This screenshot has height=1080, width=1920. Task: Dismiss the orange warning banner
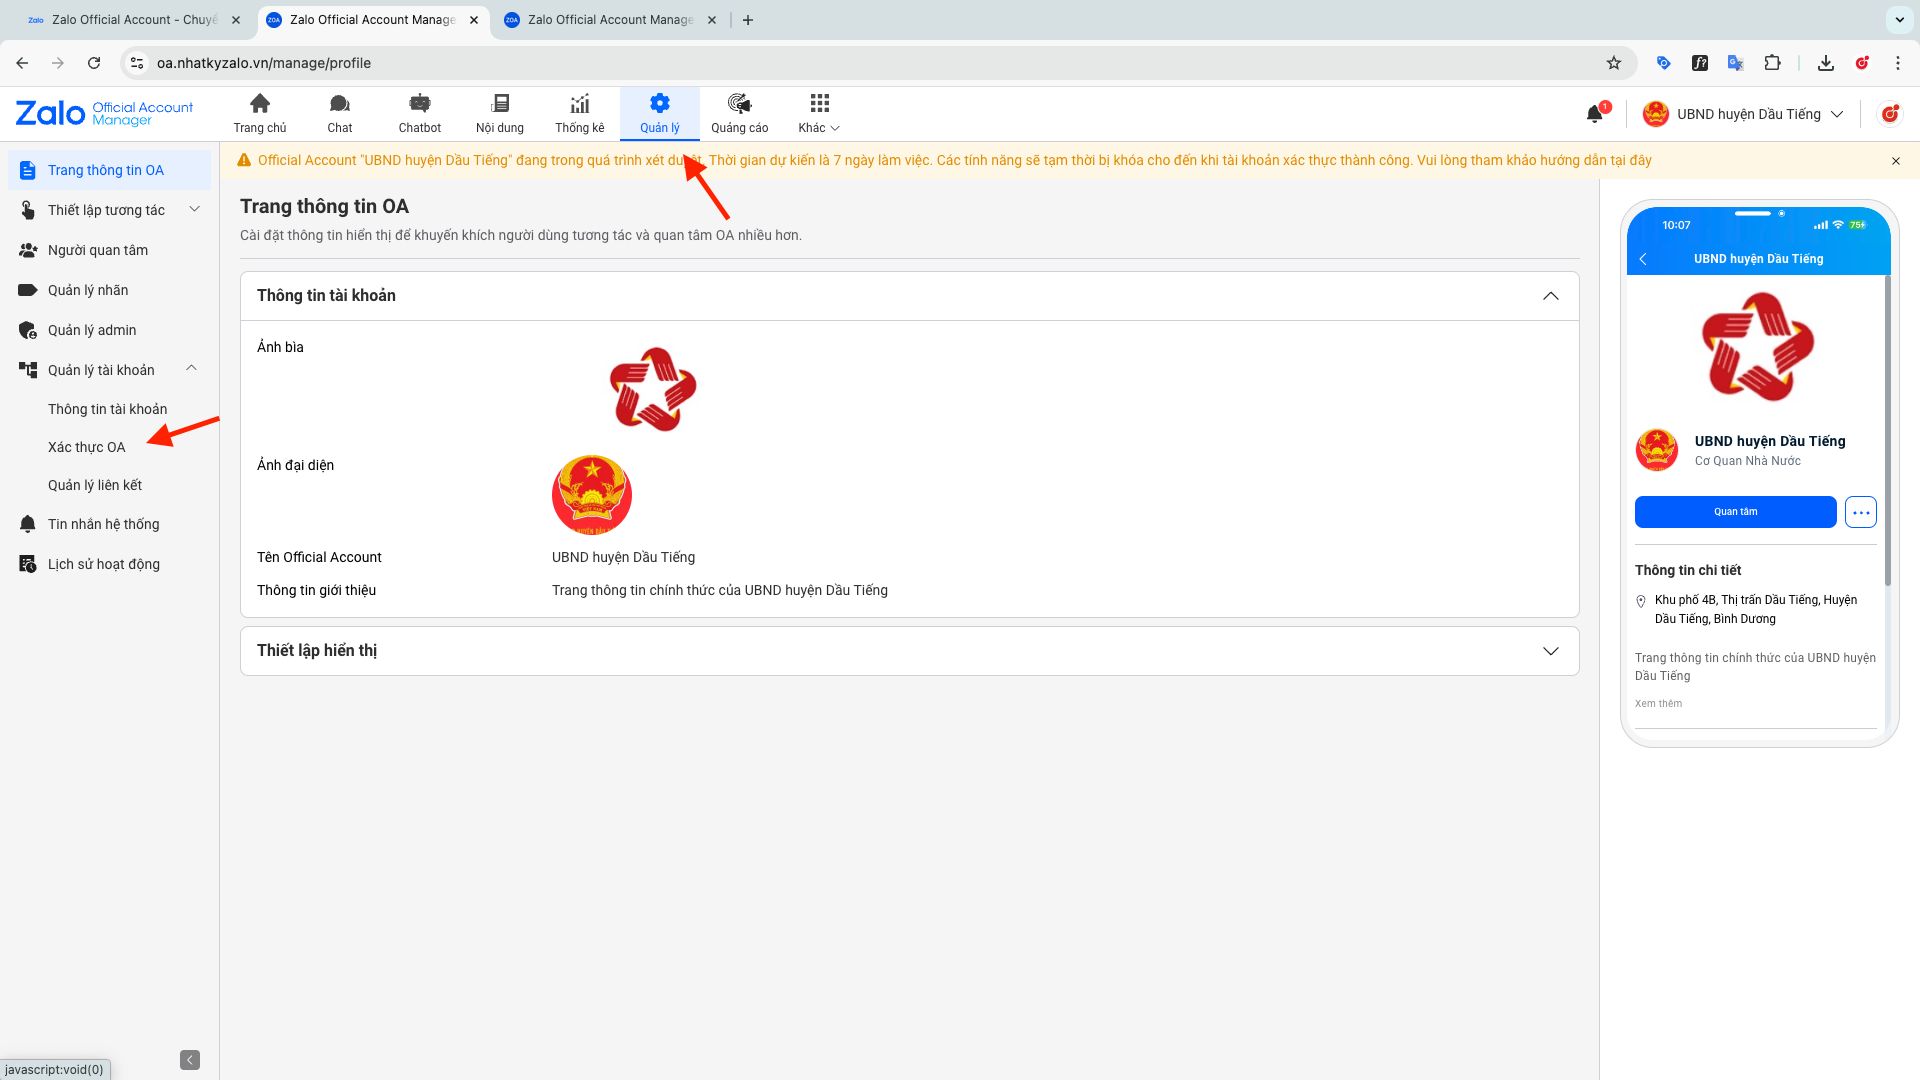tap(1895, 161)
